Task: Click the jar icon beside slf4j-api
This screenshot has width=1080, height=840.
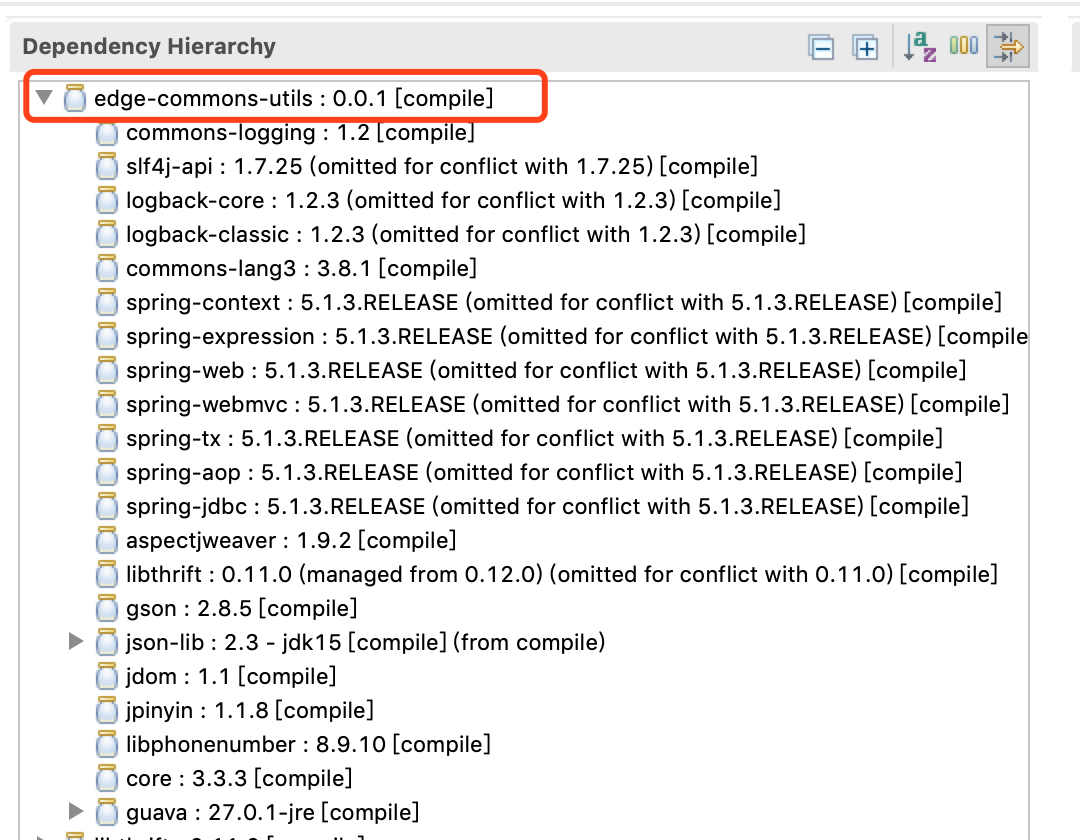Action: pos(107,166)
